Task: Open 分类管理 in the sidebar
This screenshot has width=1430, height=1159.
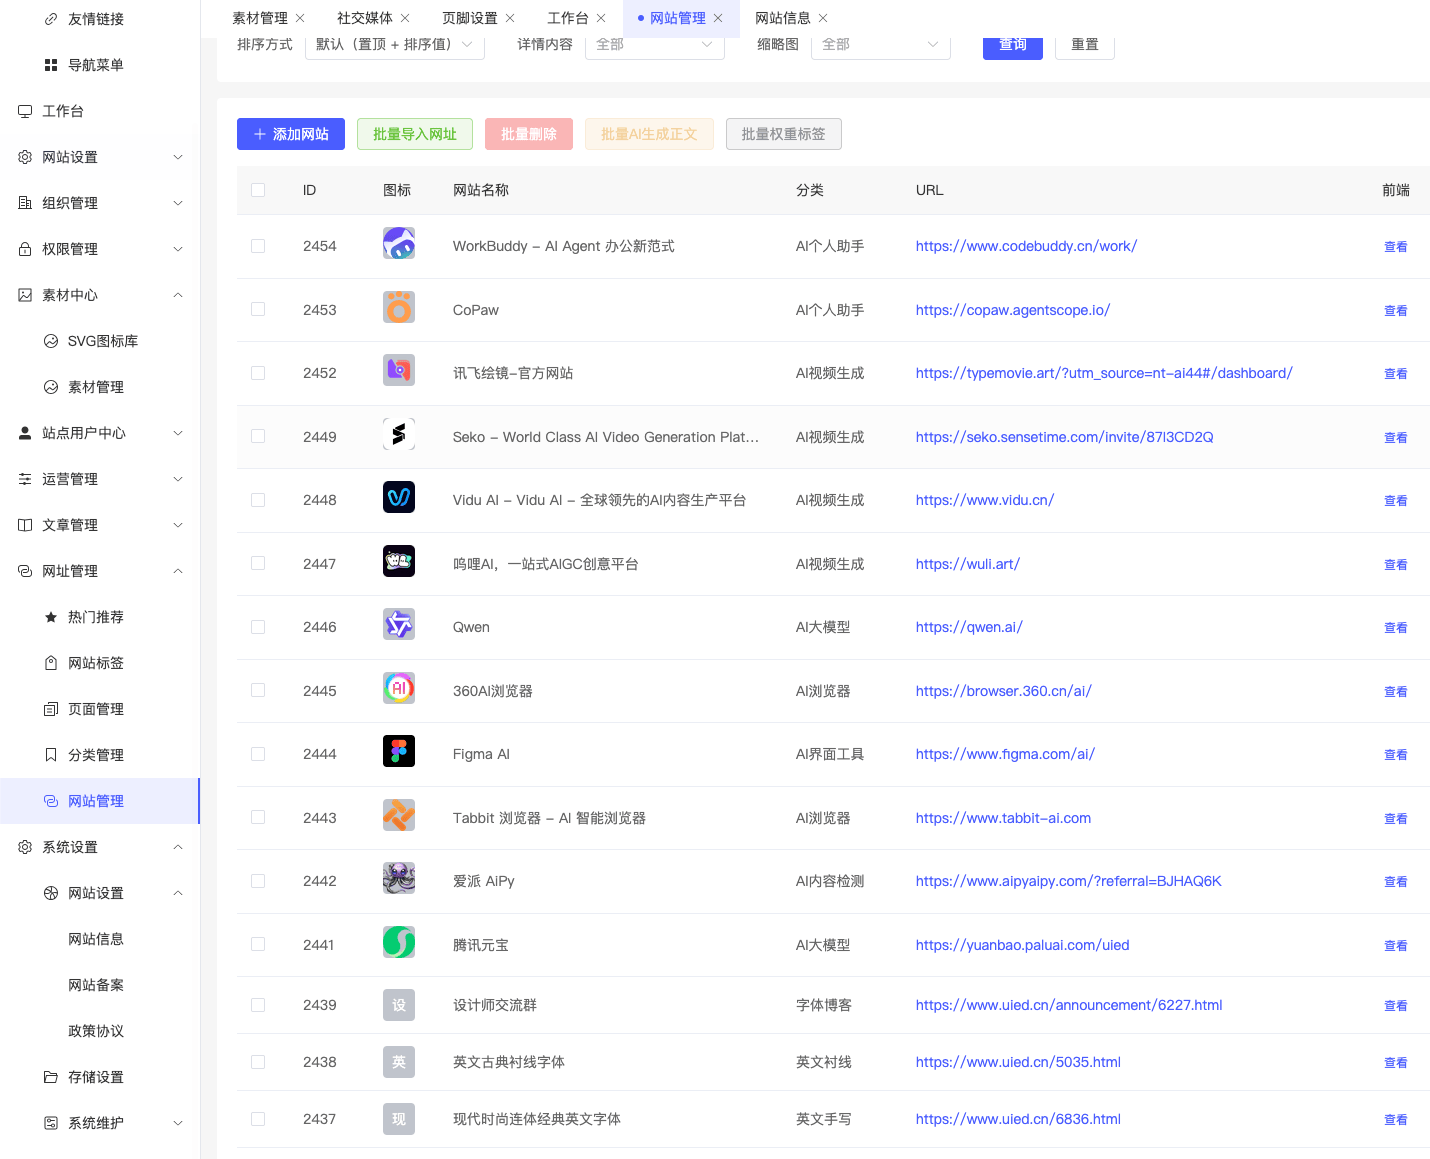Action: [100, 755]
